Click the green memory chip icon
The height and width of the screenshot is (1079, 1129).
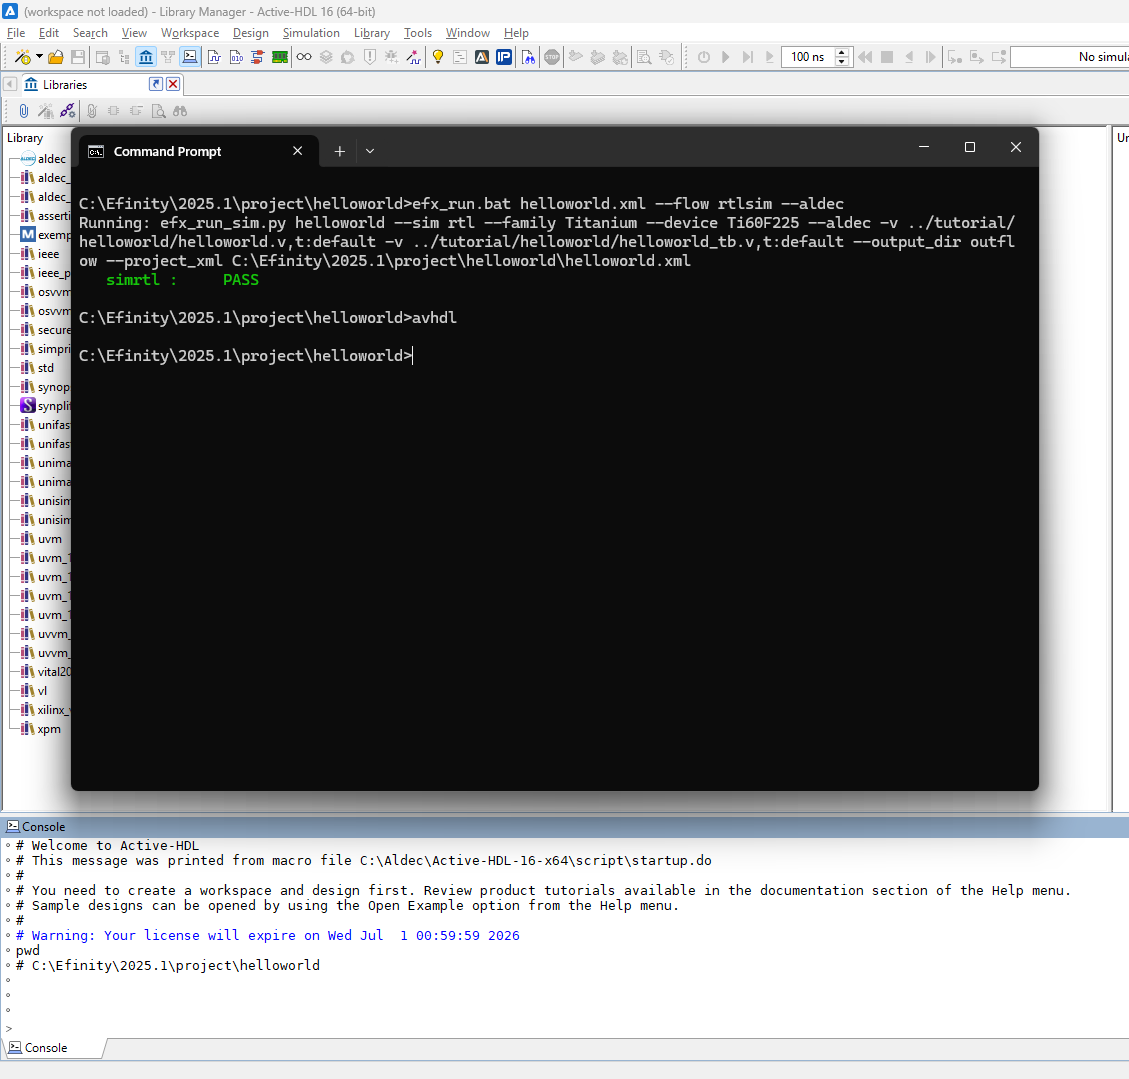pos(280,57)
